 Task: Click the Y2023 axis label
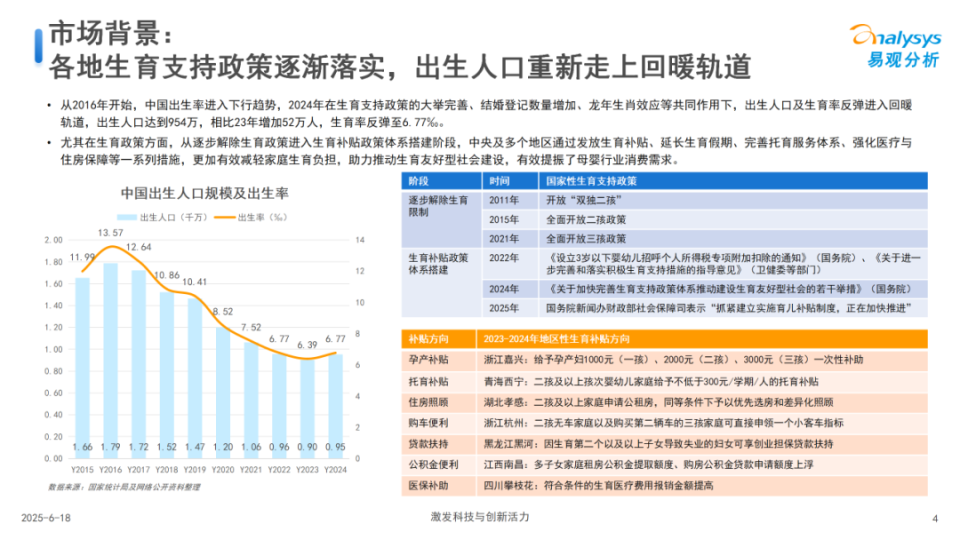[307, 470]
